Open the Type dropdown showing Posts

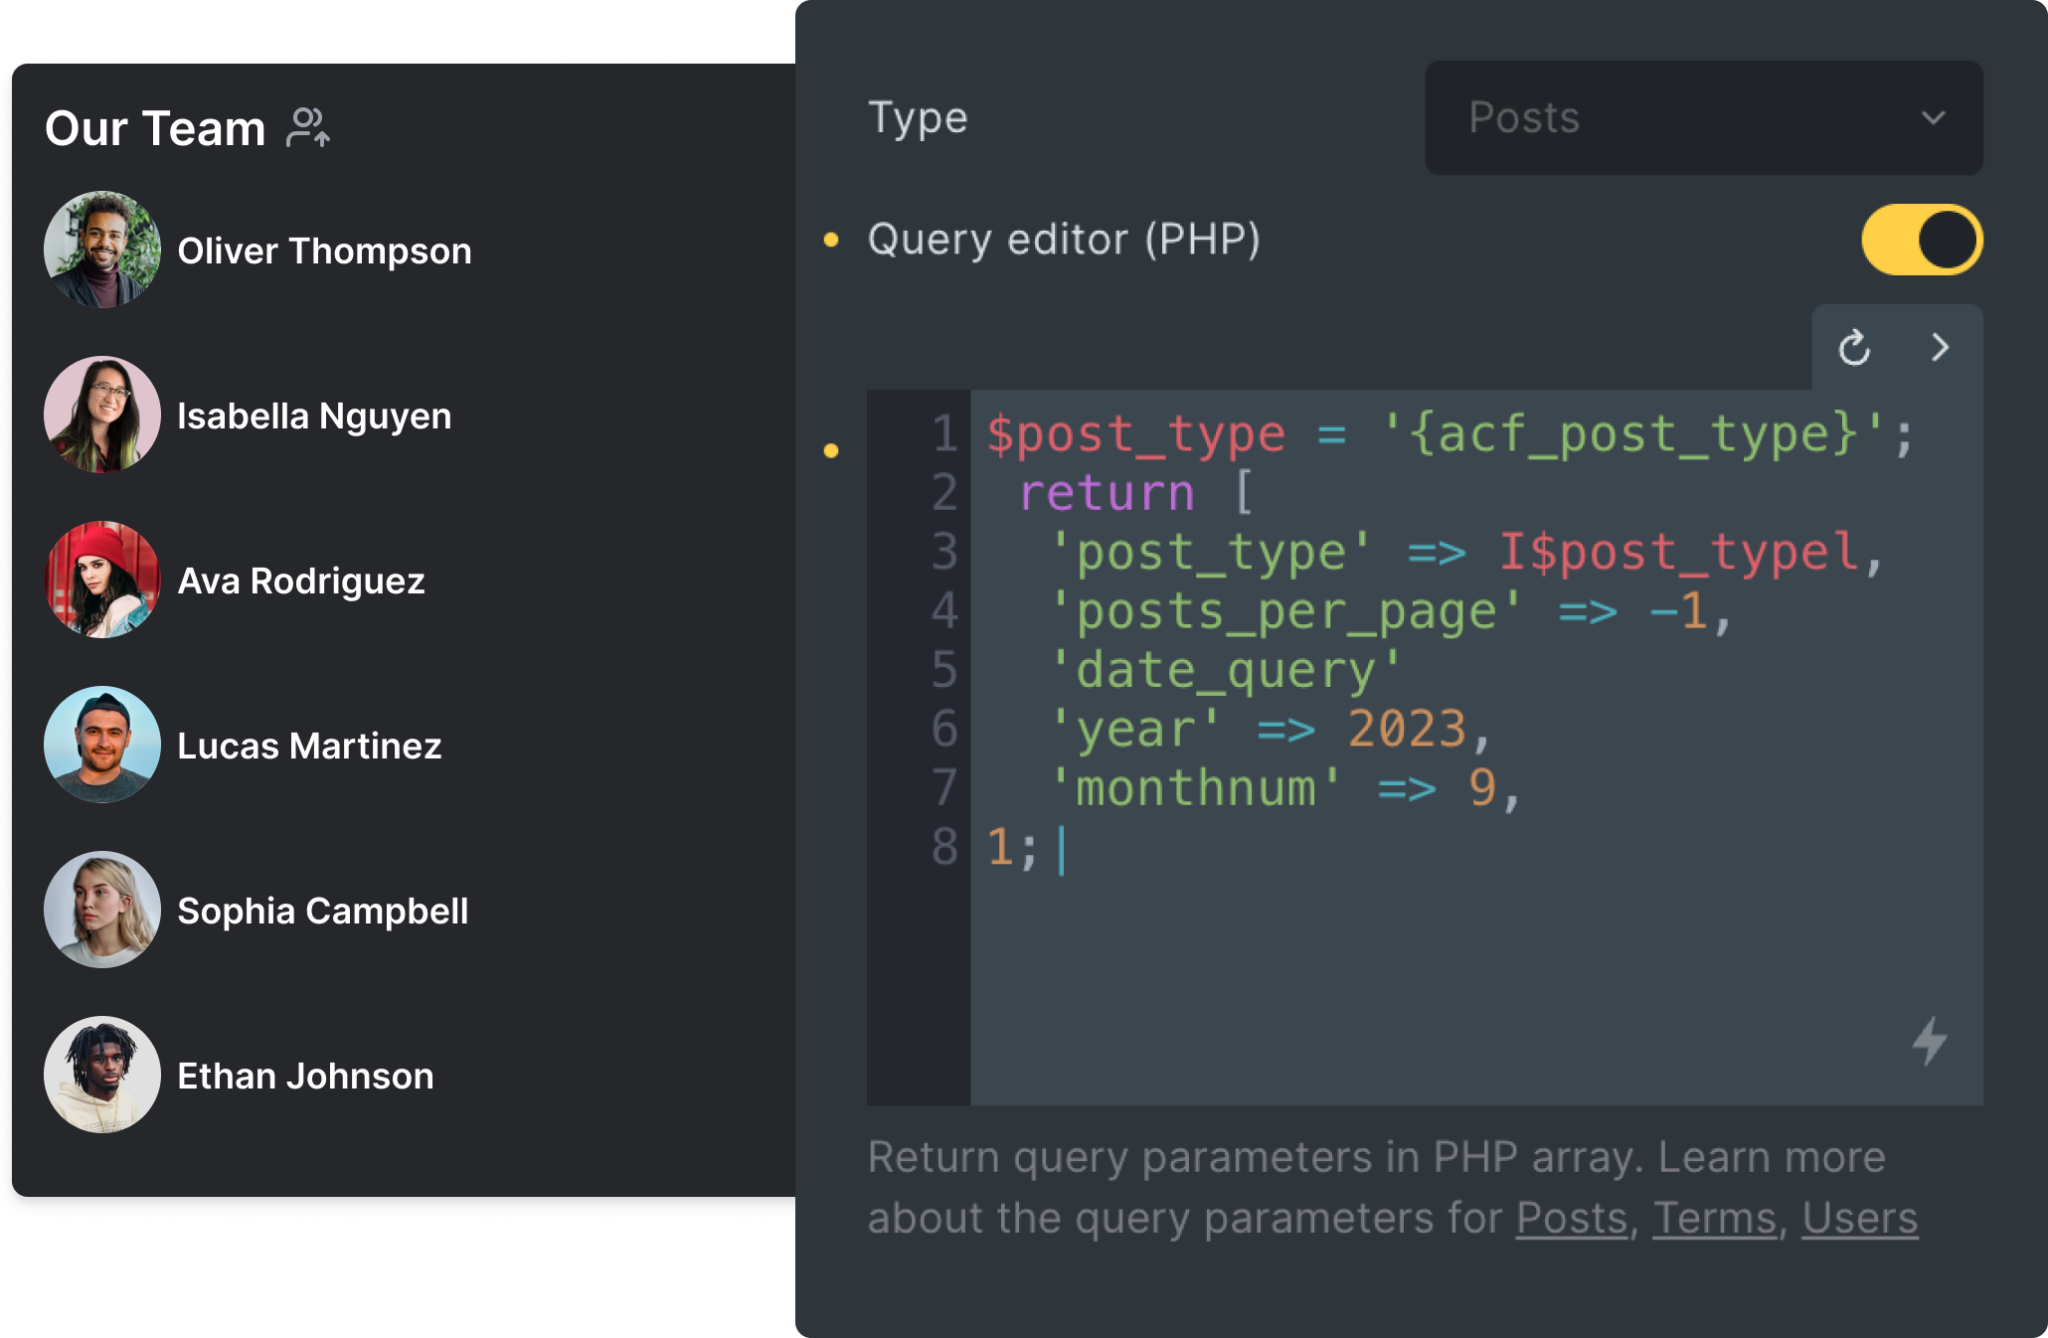click(1703, 118)
